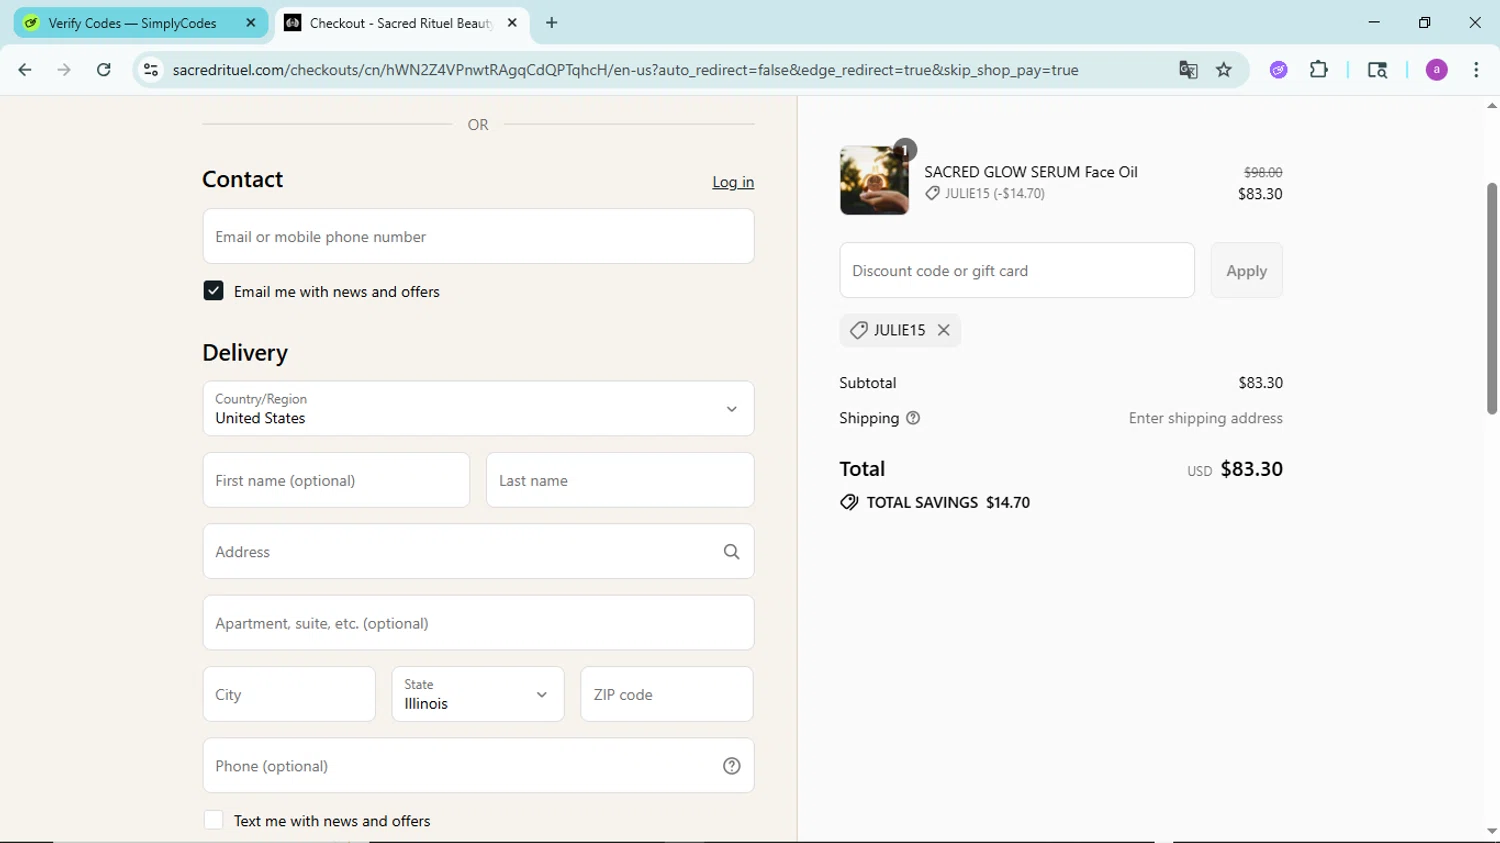Open the State dropdown showing Illinois
The height and width of the screenshot is (843, 1500).
478,694
